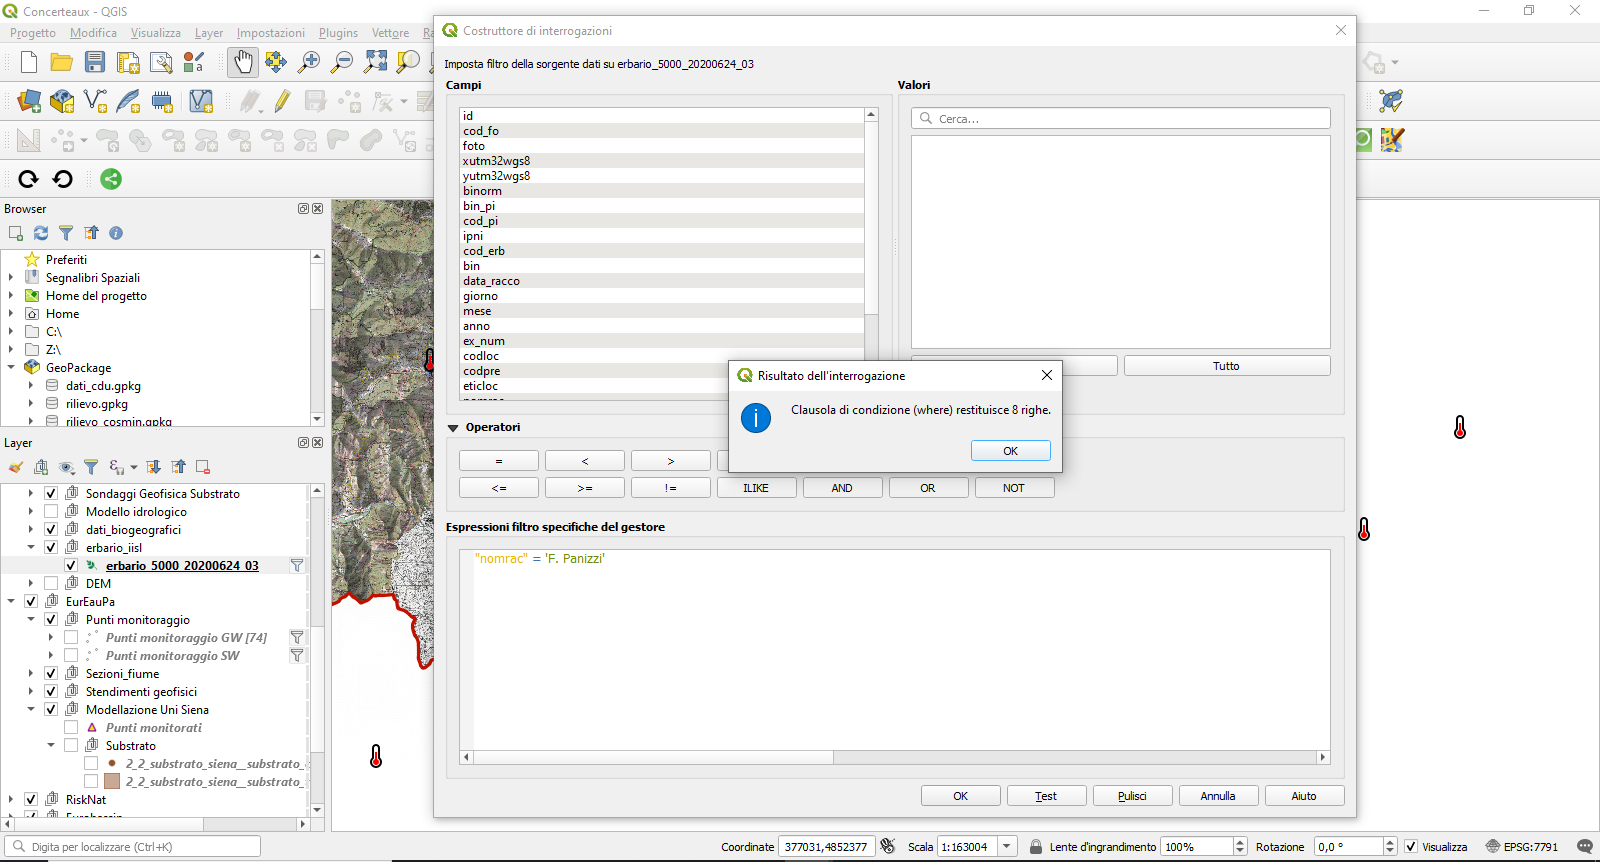Click the New Project toolbar icon

point(29,63)
